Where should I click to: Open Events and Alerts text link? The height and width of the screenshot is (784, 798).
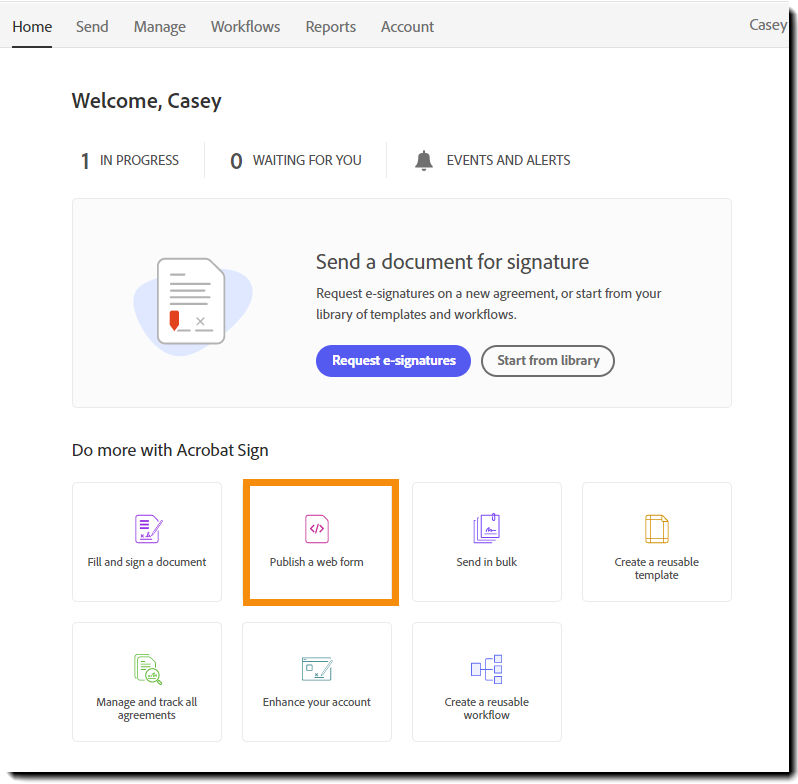click(508, 160)
